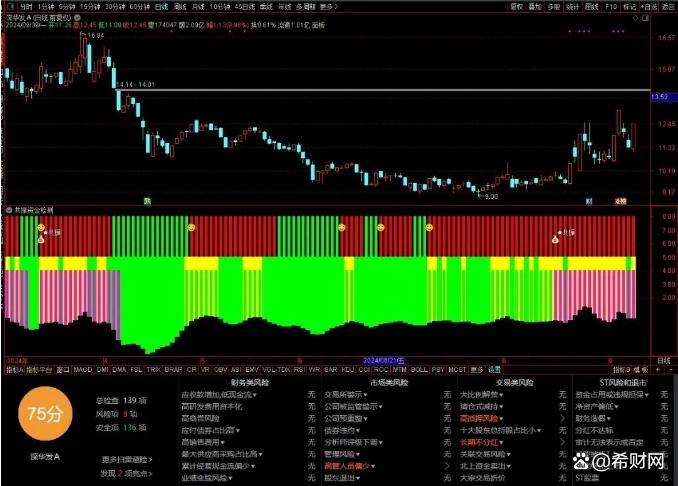This screenshot has height=486, width=678.
Task: Expand 更多 periods in top toolbar
Action: [329, 7]
